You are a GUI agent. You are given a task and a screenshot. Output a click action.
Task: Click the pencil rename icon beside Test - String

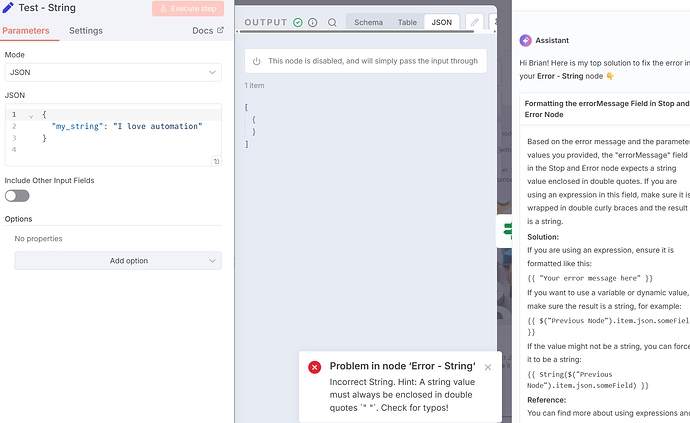[x=8, y=7]
